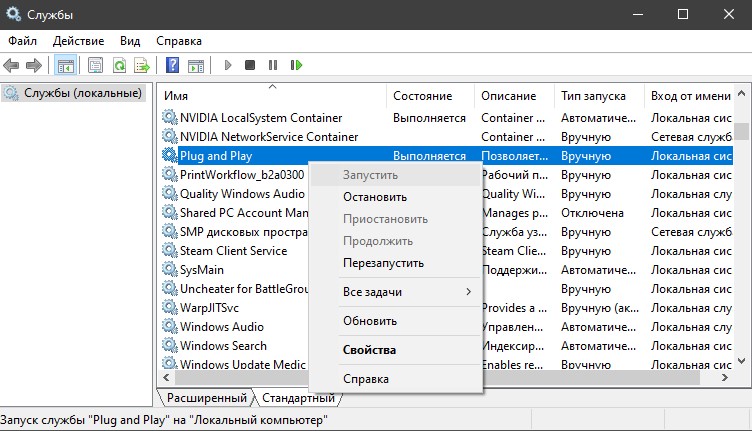Click the Services app icon in title bar
Screen dimensions: 752x431
13,14
